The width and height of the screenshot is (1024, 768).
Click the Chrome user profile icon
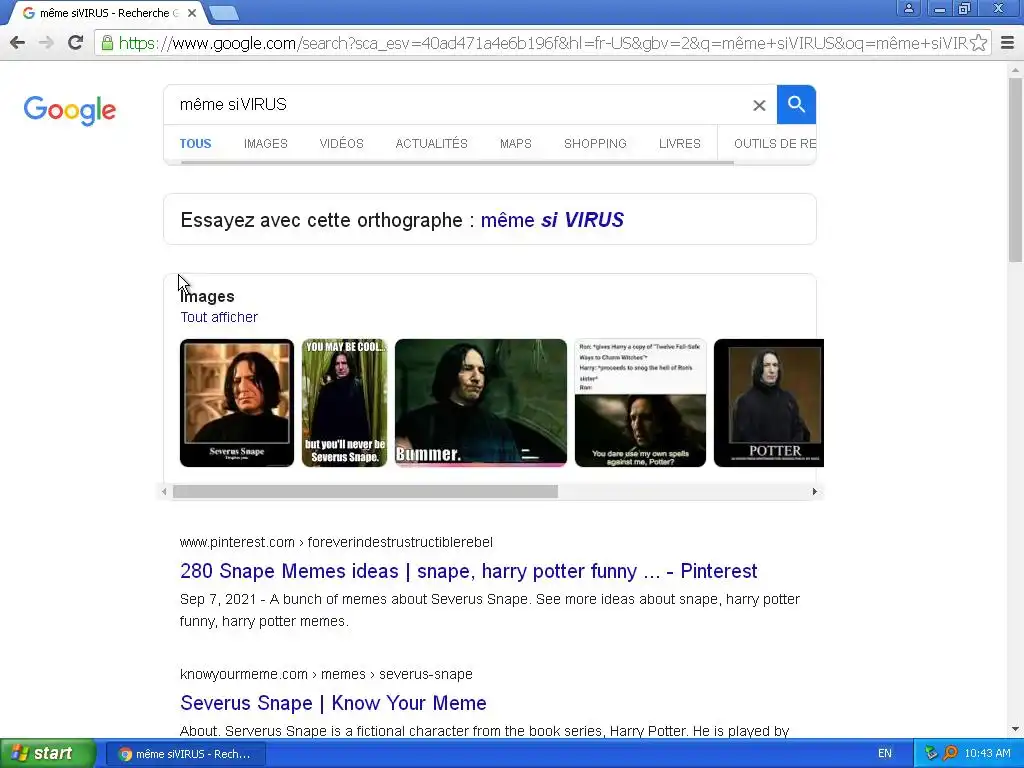(x=908, y=8)
